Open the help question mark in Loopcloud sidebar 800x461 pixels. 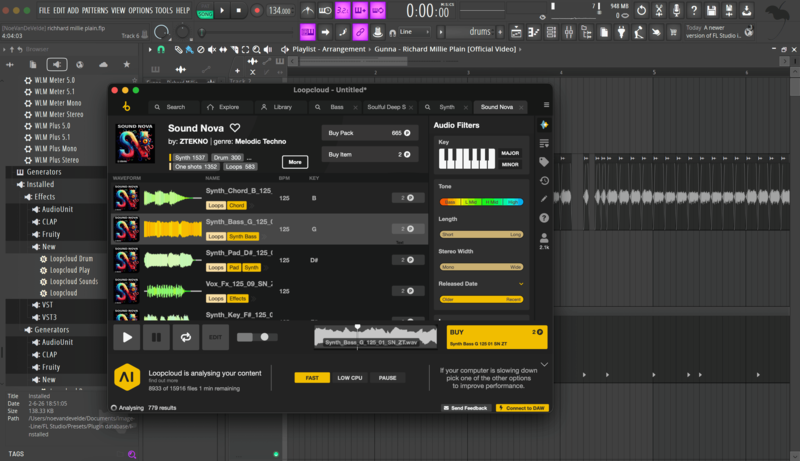point(544,218)
